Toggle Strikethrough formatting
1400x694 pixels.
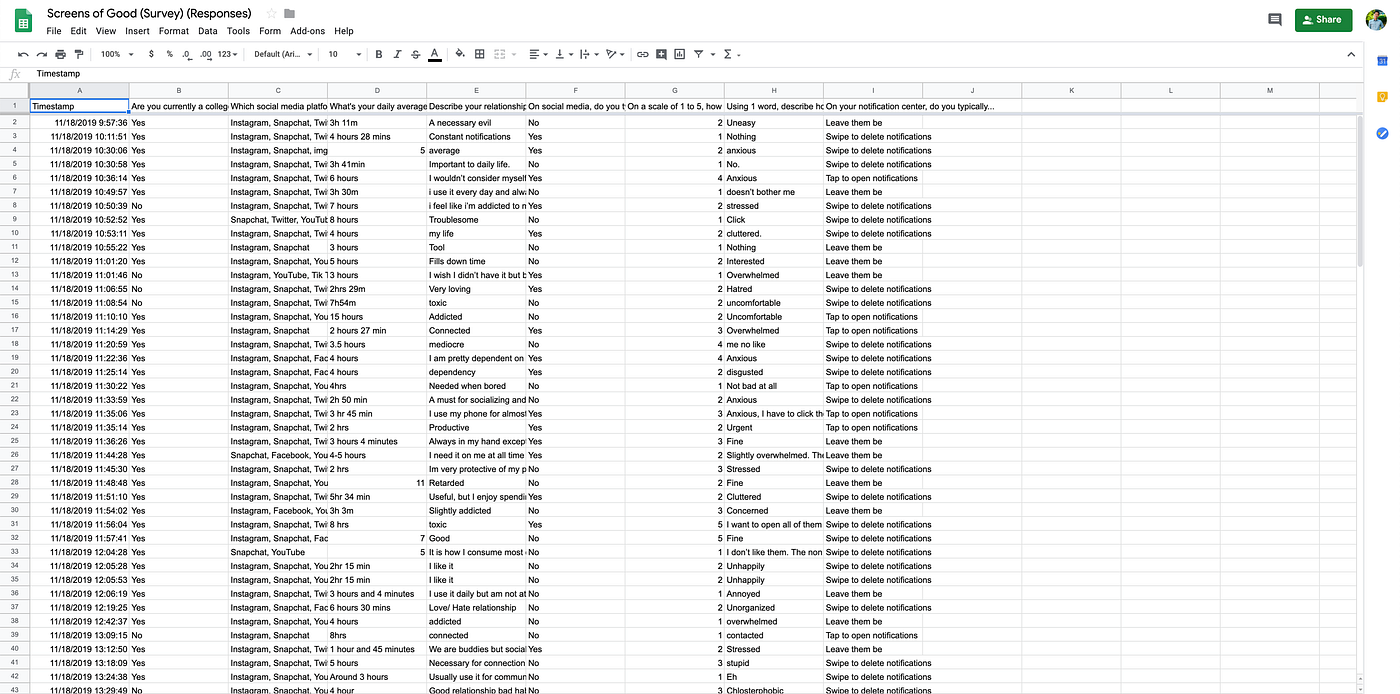415,54
